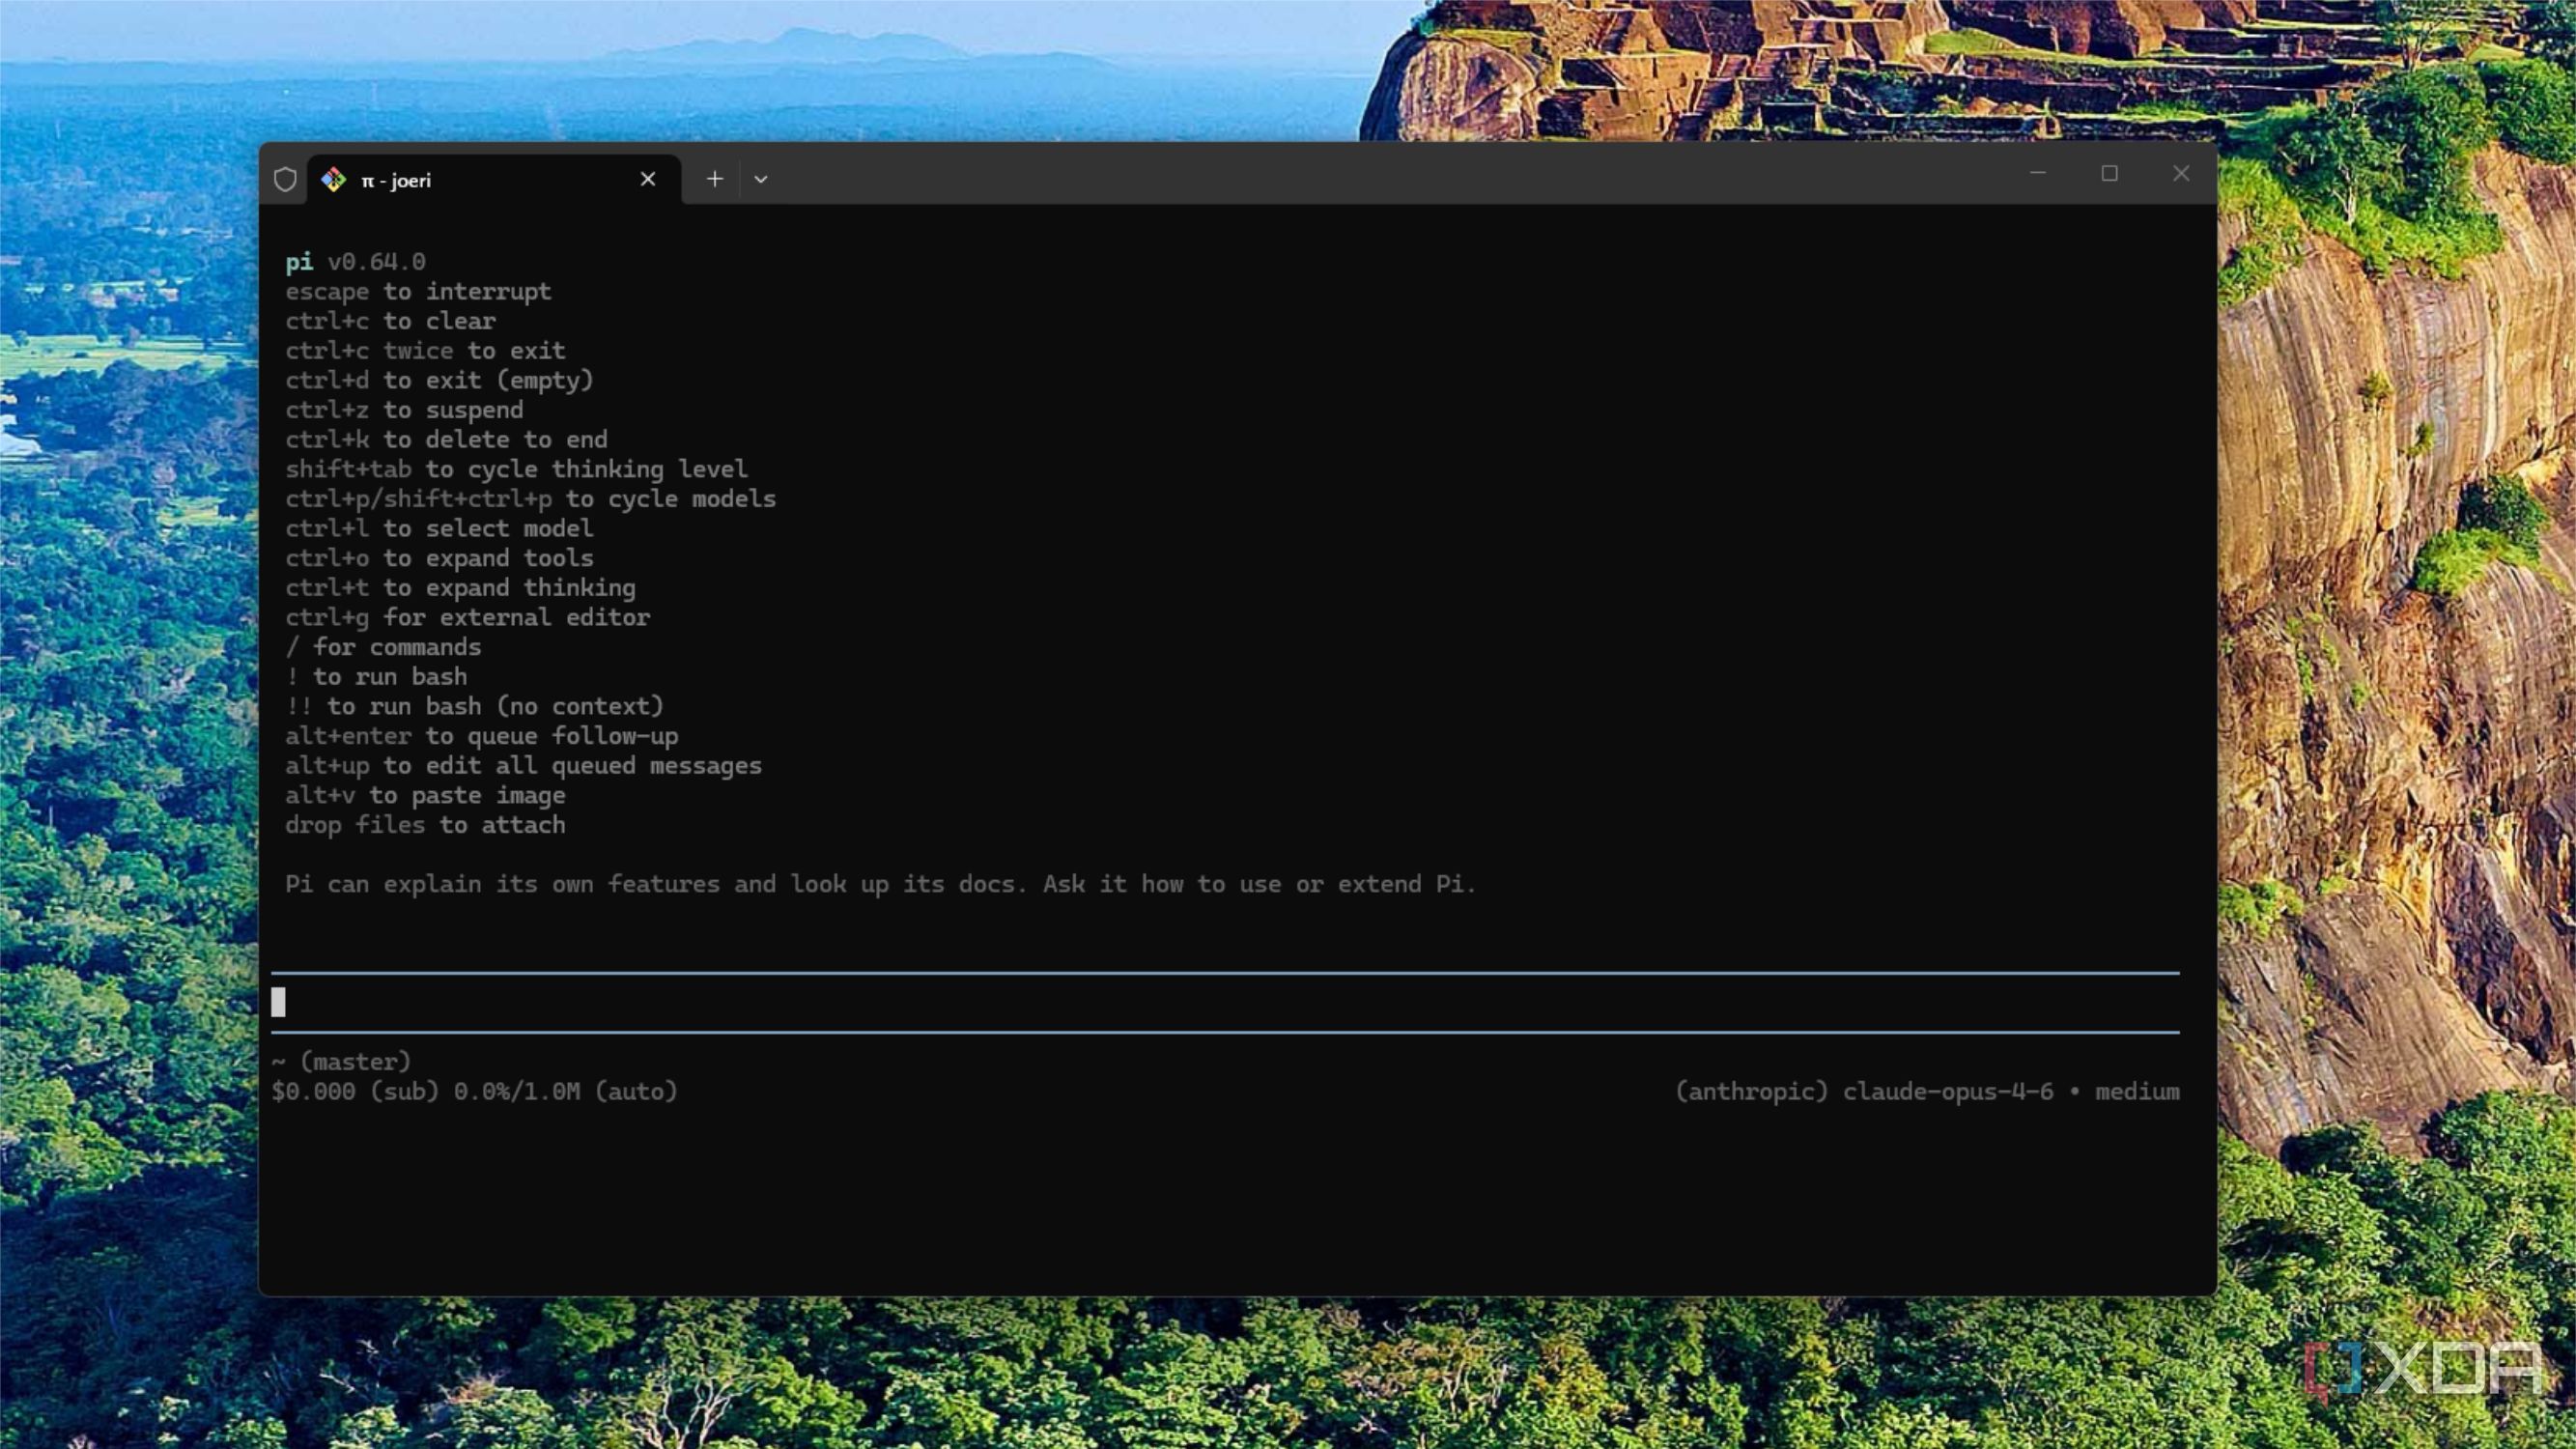Click the 'ctrl+c twice to exit' line
Viewport: 2576px width, 1449px height.
pyautogui.click(x=425, y=351)
